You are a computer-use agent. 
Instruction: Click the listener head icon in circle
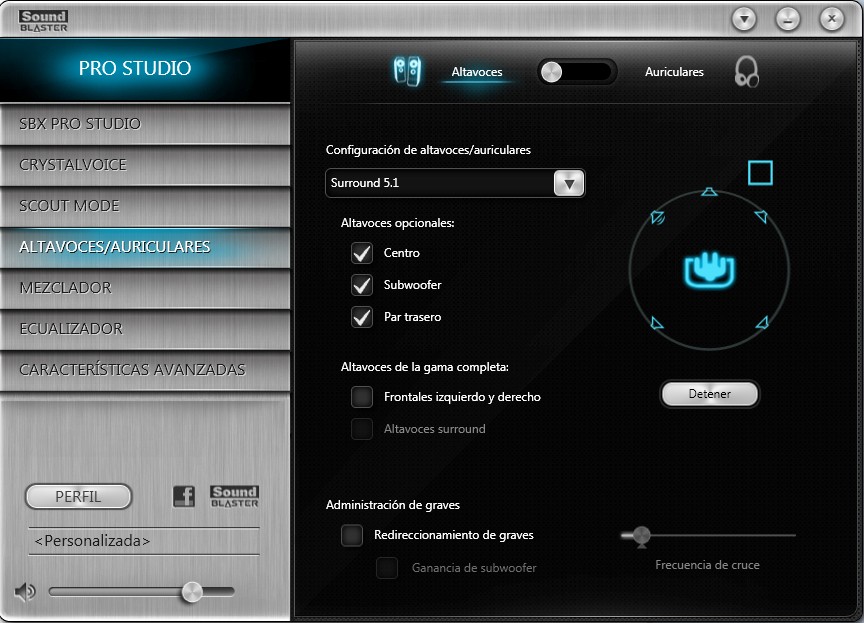click(x=709, y=269)
